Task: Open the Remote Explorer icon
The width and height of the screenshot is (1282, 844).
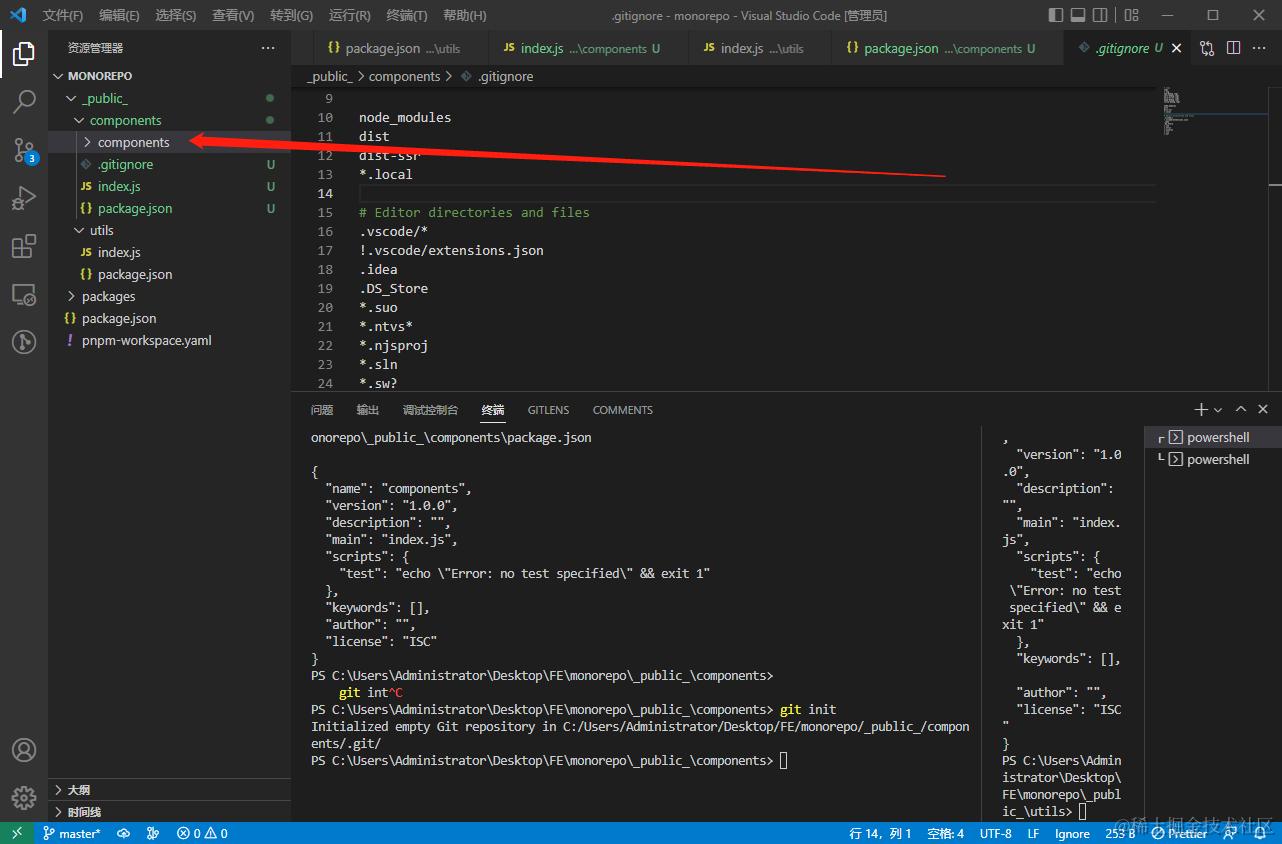Action: (x=24, y=295)
